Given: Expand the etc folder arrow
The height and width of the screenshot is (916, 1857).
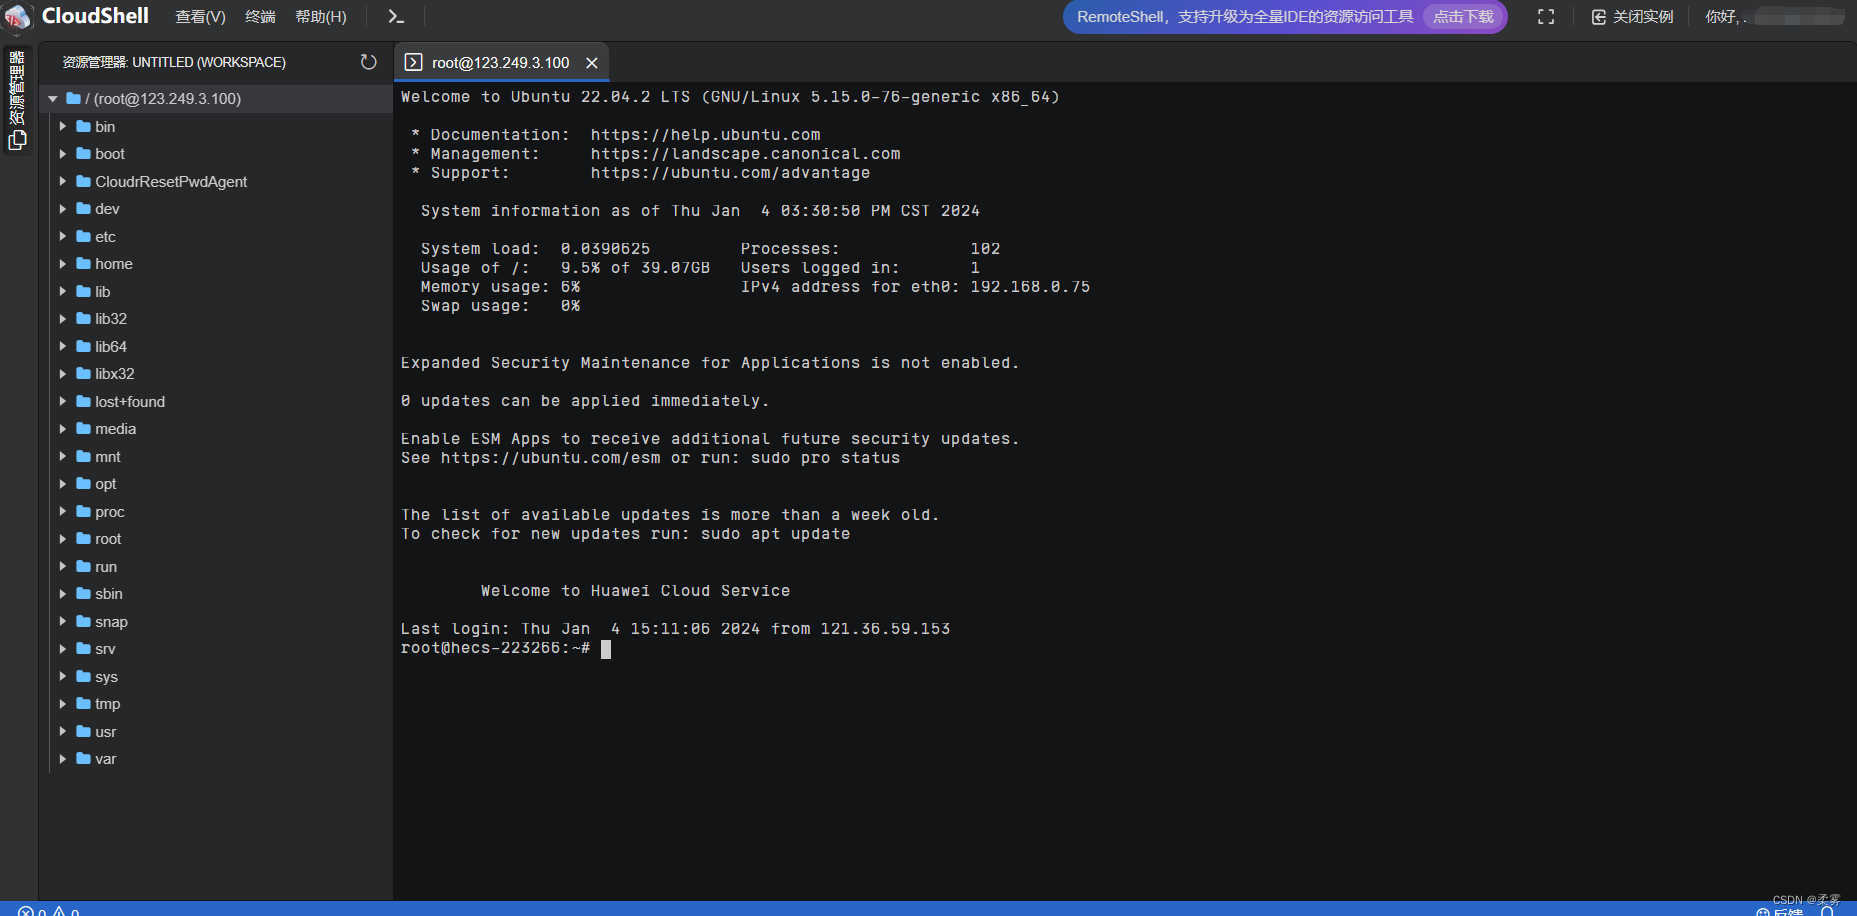Looking at the screenshot, I should (63, 236).
